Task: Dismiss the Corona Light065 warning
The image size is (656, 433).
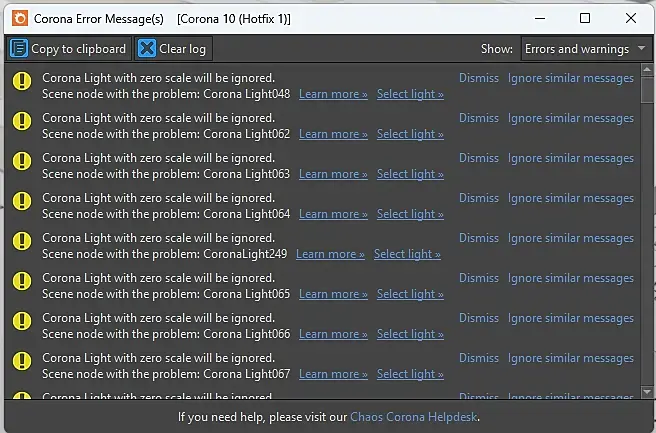Action: pos(478,278)
